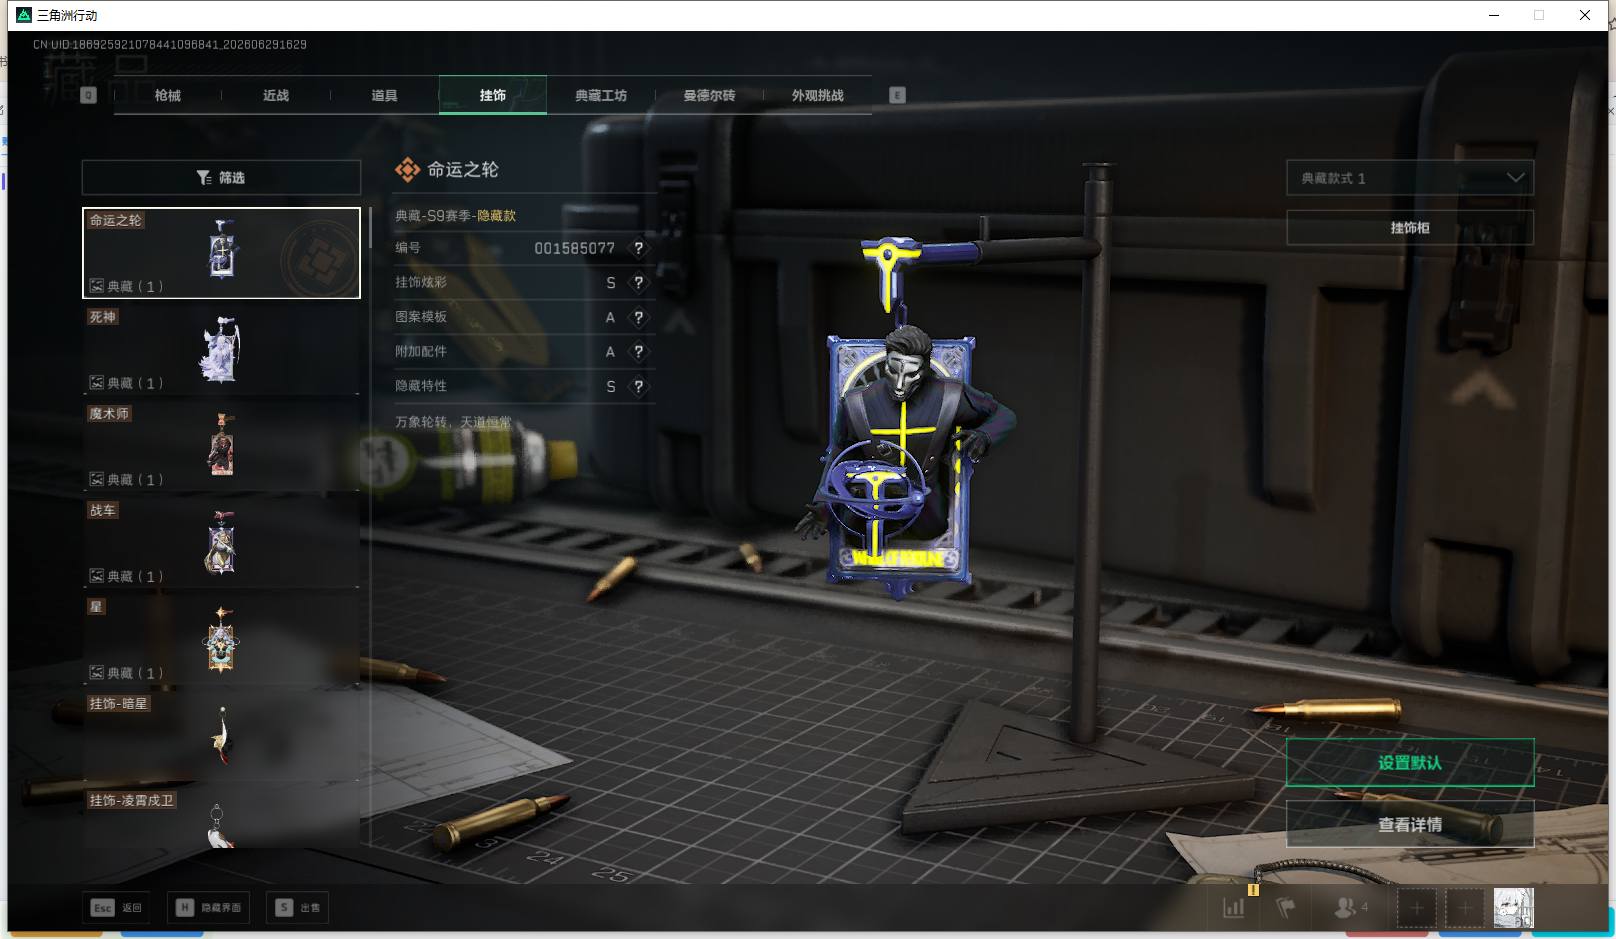This screenshot has height=939, width=1616.
Task: Expand the 典藏款式 1 dropdown
Action: (1410, 178)
